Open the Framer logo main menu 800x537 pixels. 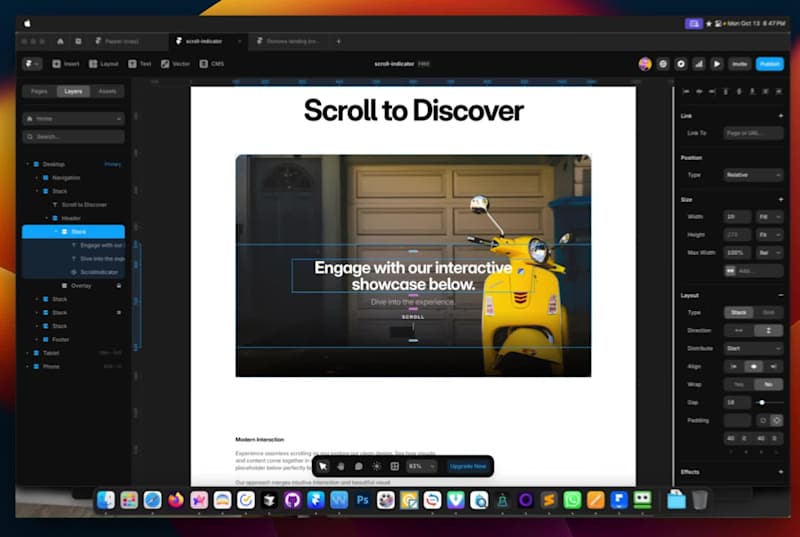click(32, 64)
